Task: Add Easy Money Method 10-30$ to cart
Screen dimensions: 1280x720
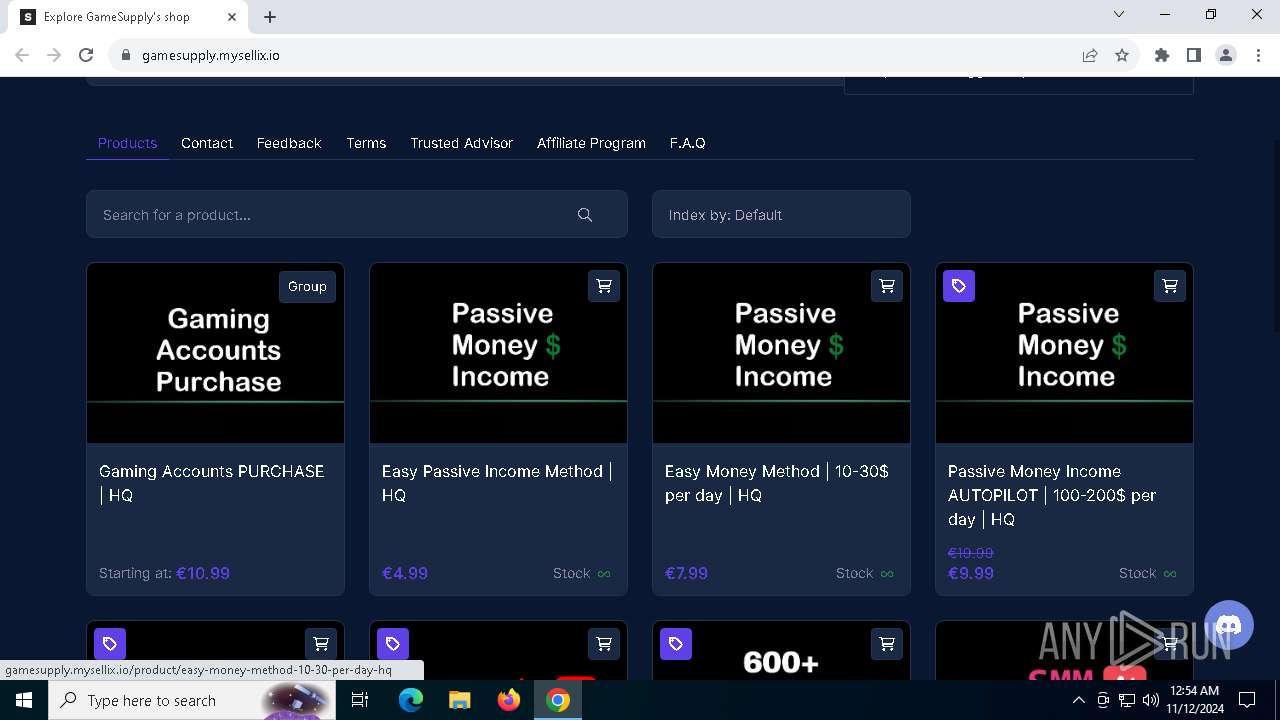Action: (x=887, y=286)
